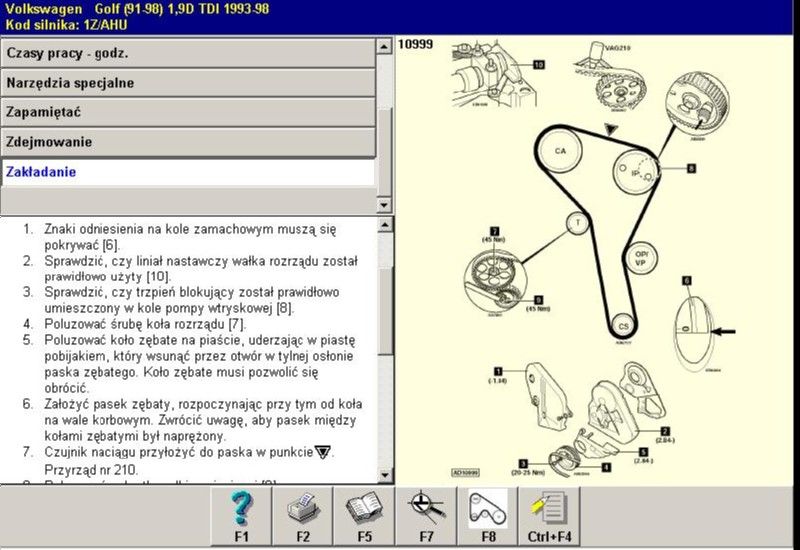Click the Volkswagen Golf (91-98) title text

[137, 9]
